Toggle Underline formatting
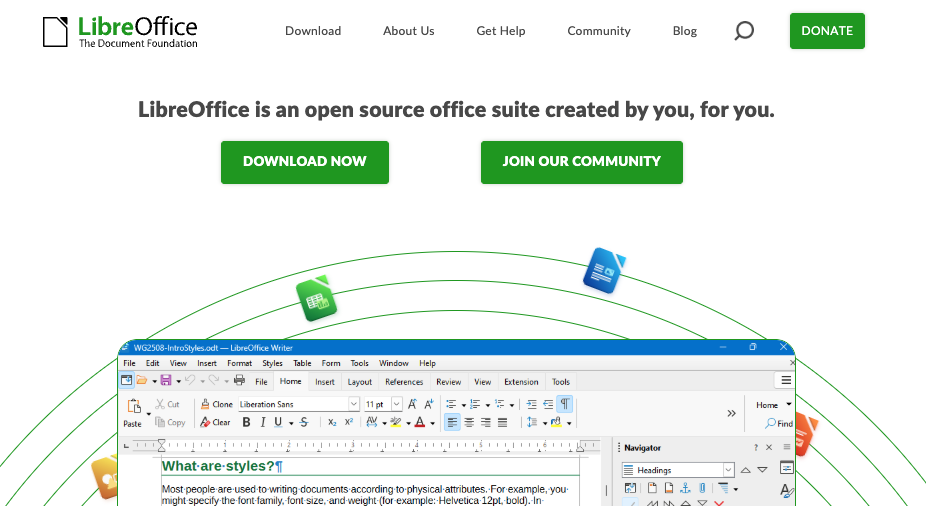The width and height of the screenshot is (926, 506). coord(278,422)
